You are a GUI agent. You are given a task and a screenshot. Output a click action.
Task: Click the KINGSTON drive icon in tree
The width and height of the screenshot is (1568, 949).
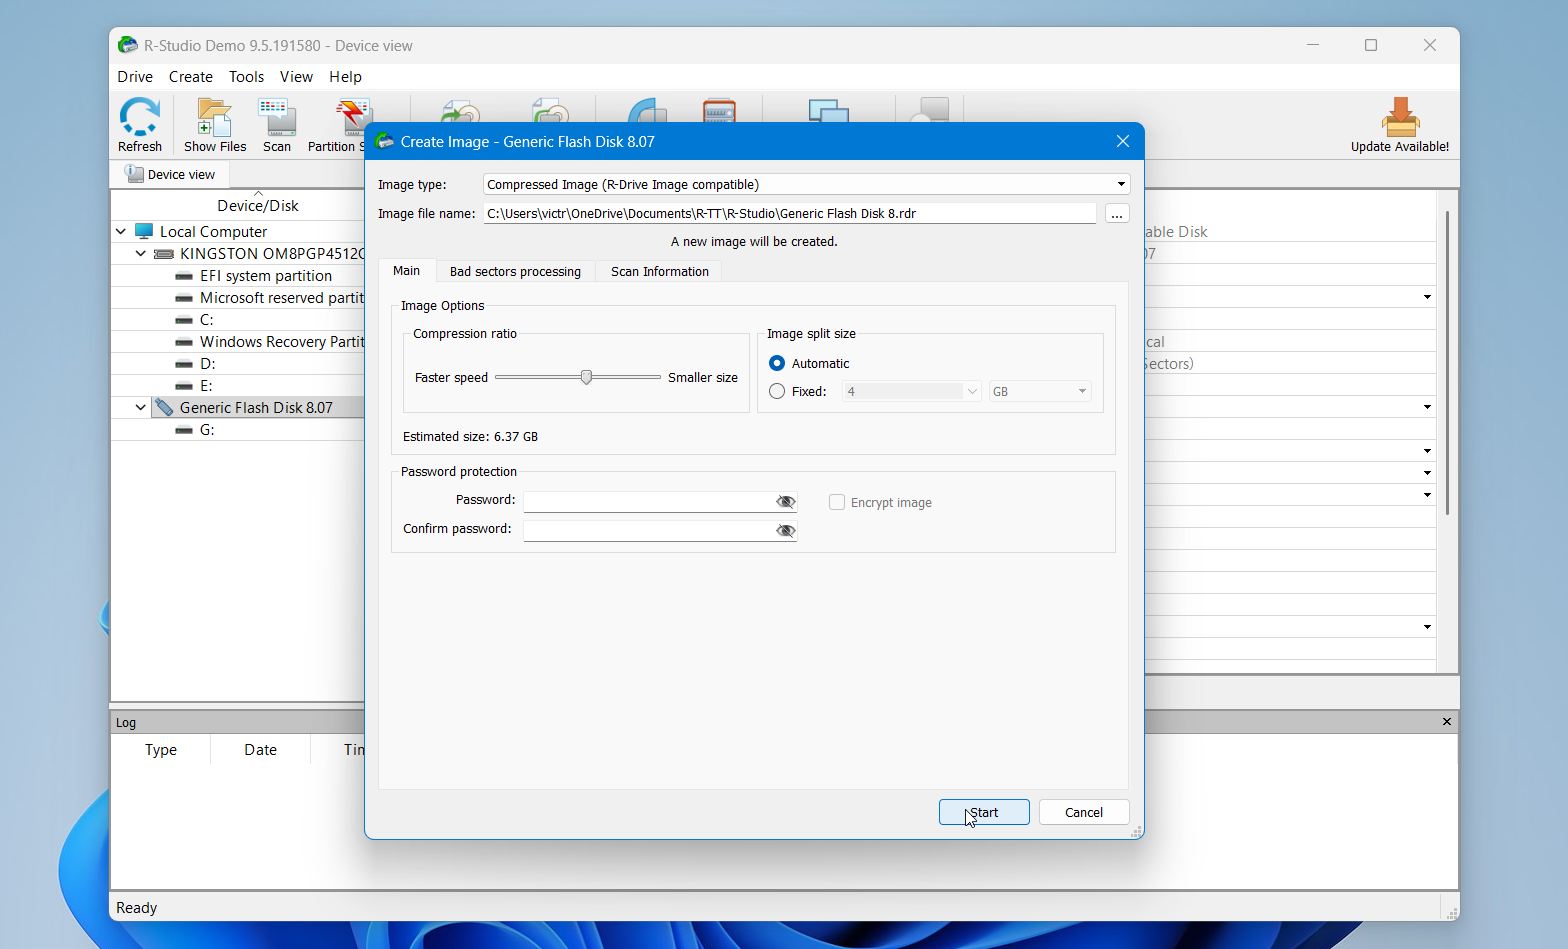point(164,254)
